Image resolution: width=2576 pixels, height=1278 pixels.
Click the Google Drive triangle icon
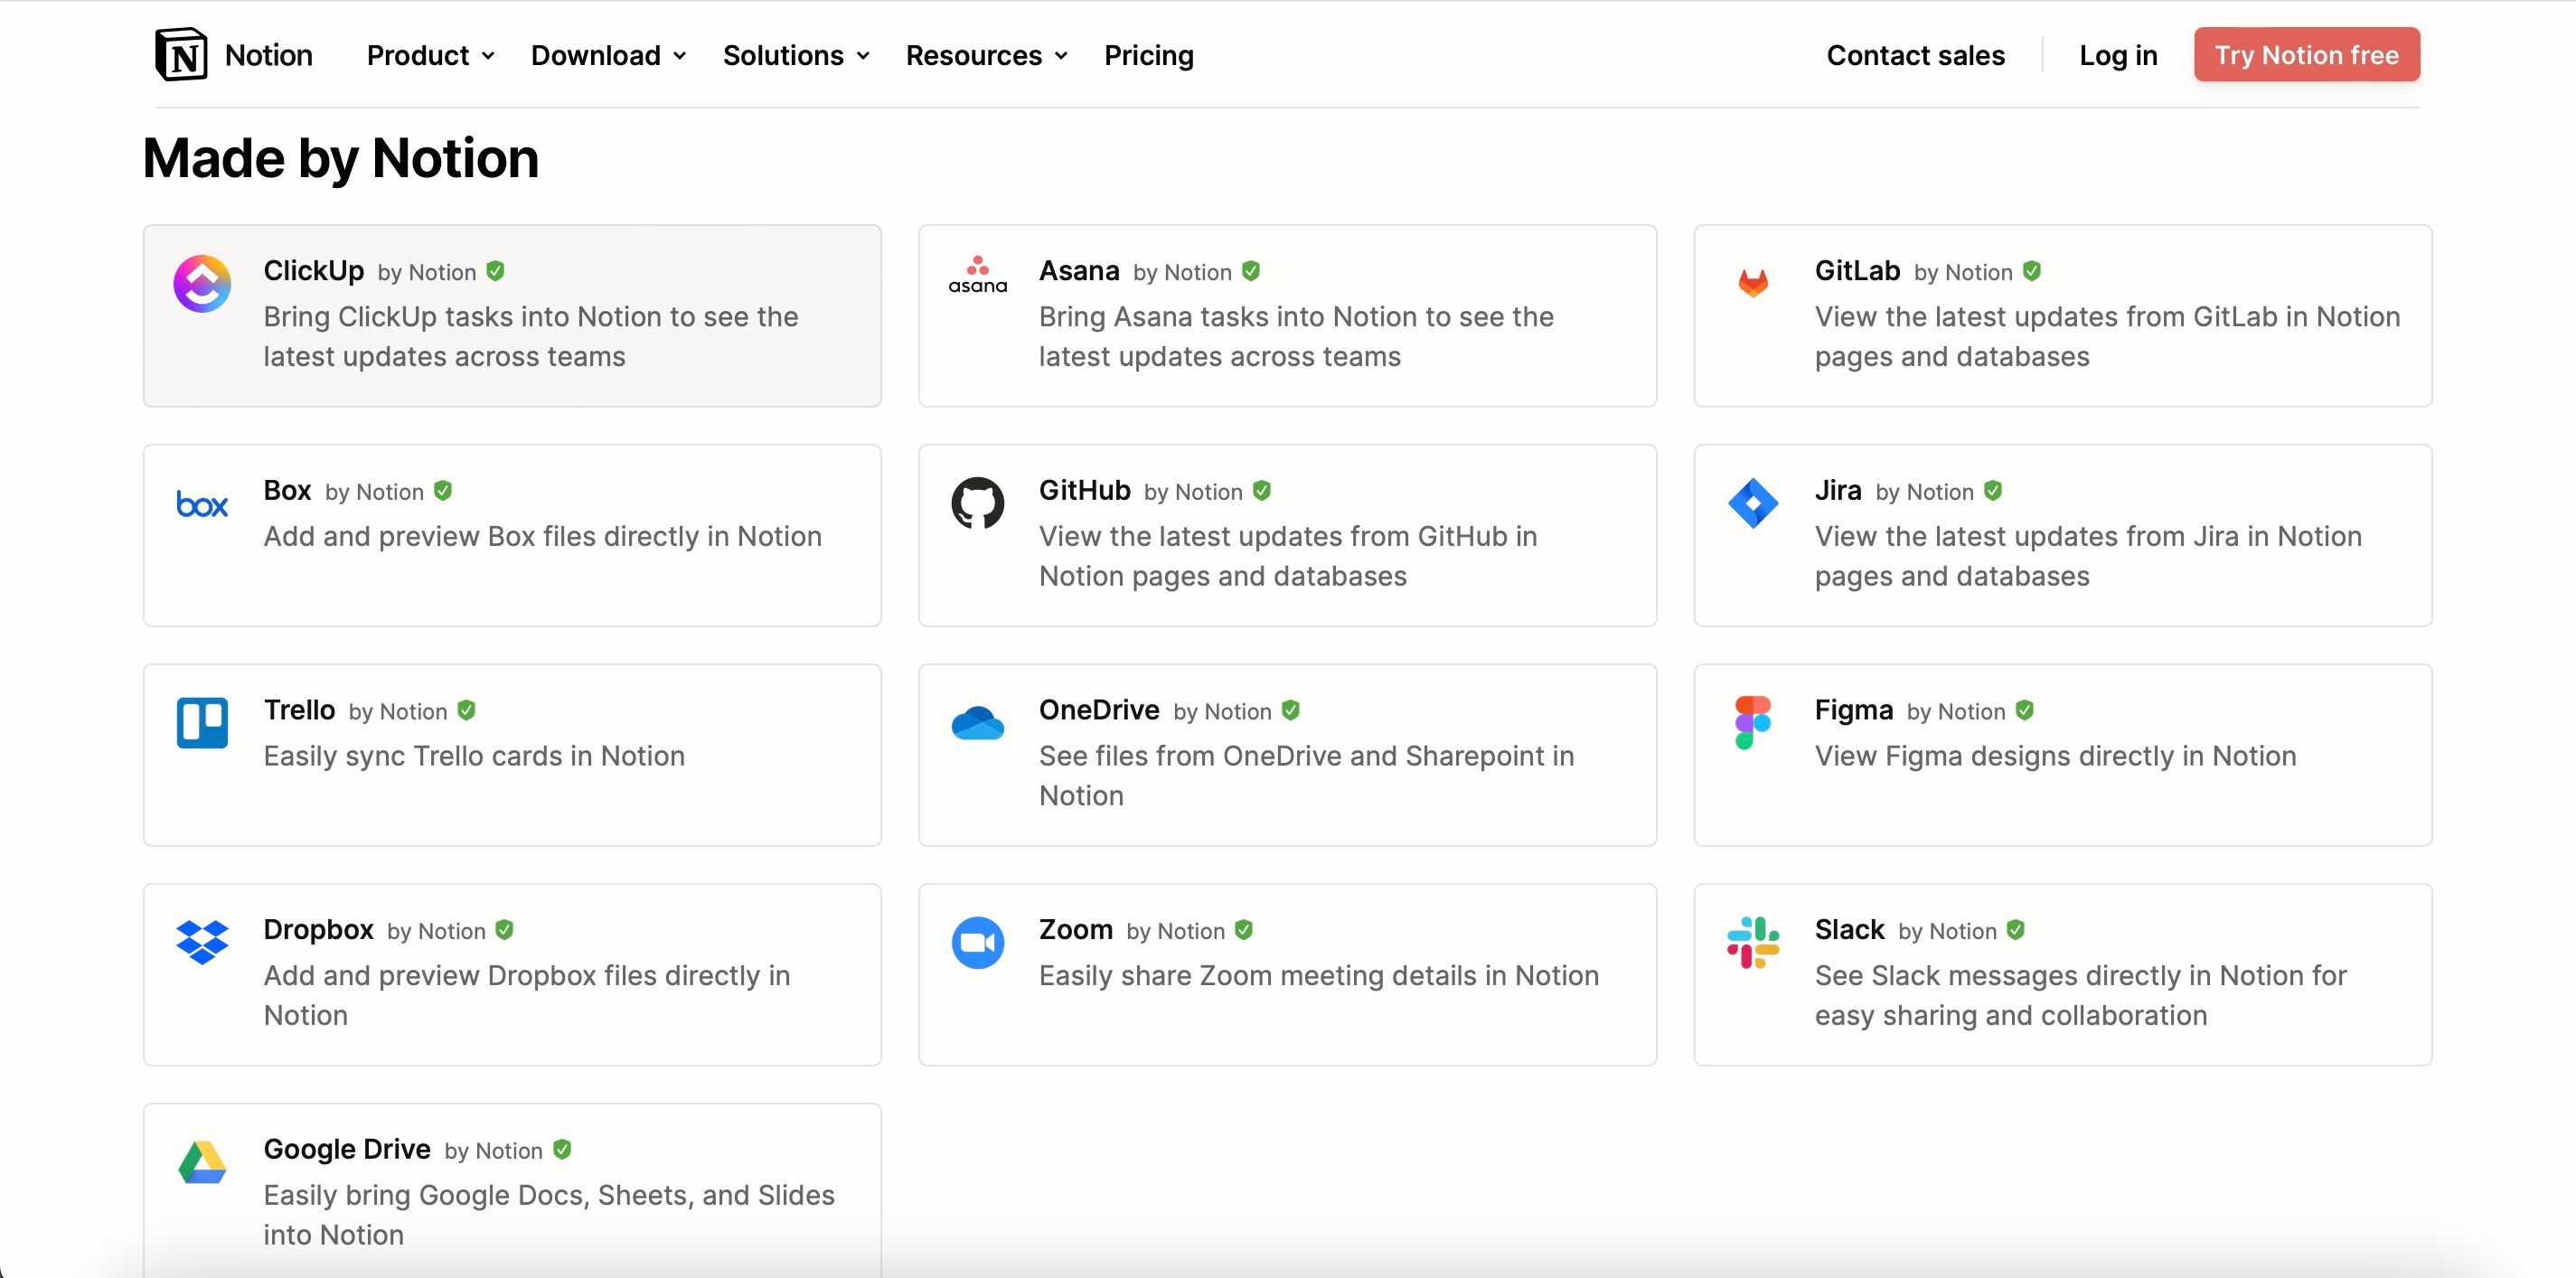[x=202, y=1162]
